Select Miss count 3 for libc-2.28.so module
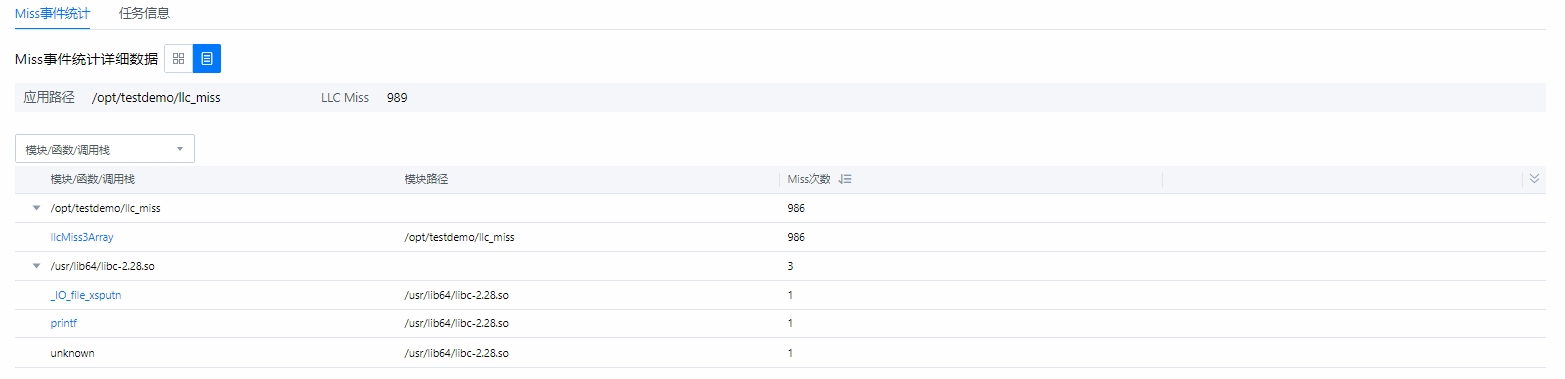The image size is (1565, 379). (791, 267)
